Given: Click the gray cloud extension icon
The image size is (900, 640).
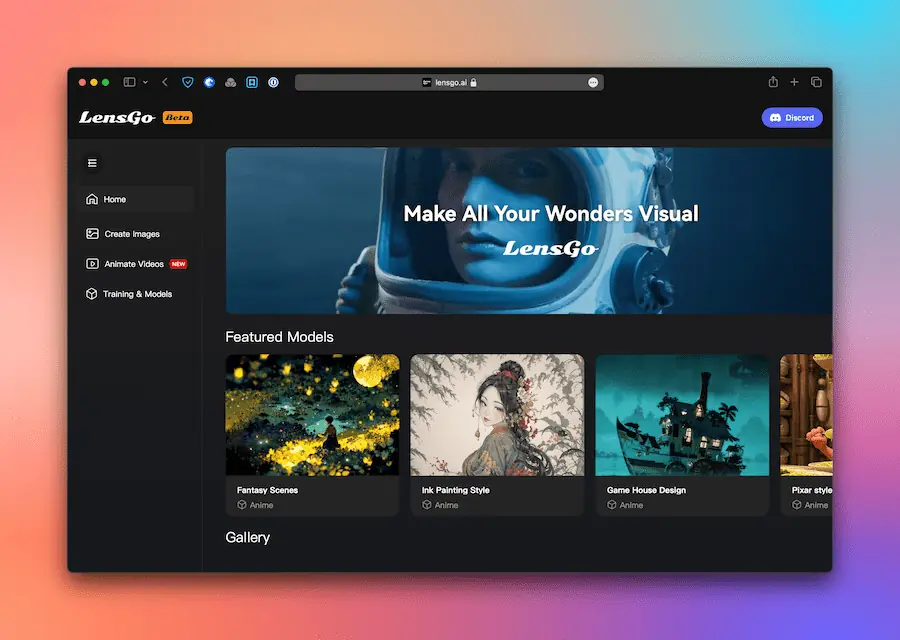Looking at the screenshot, I should [231, 83].
